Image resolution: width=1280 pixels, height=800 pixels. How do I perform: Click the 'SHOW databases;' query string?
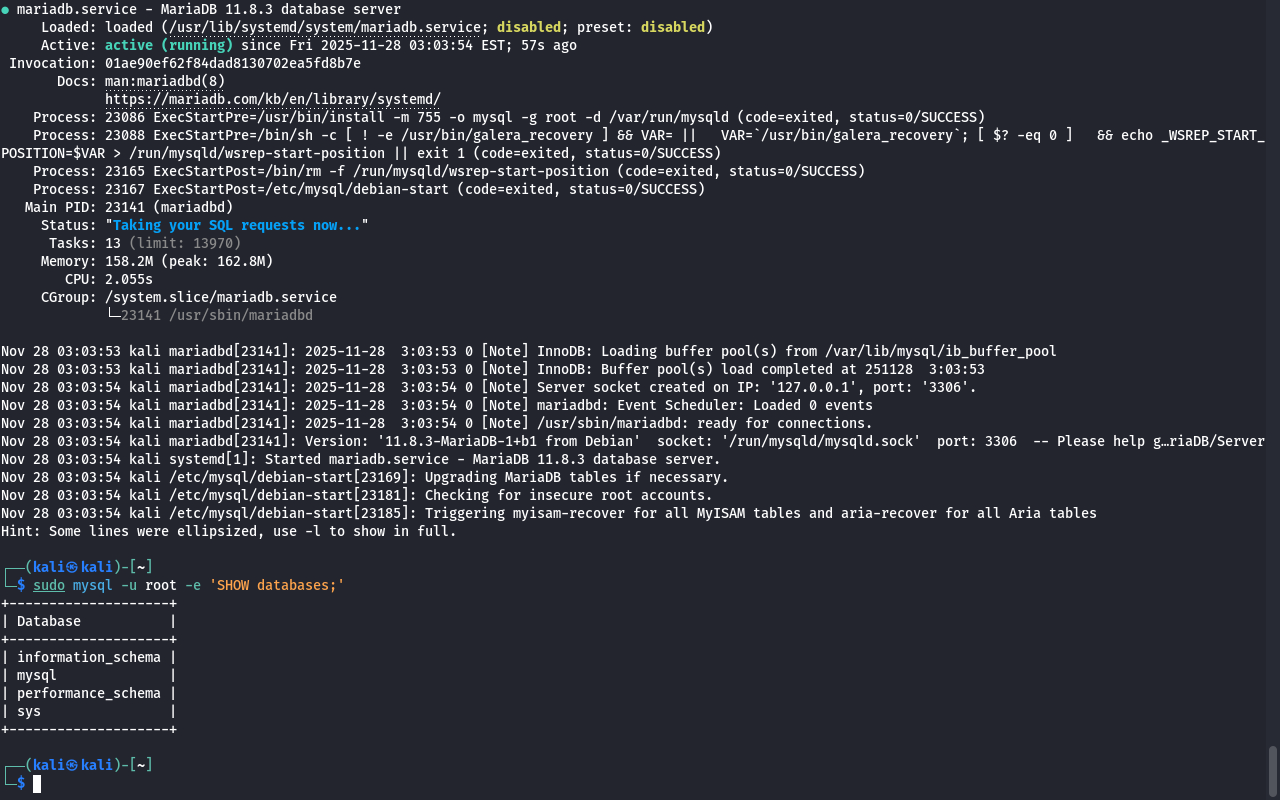coord(277,585)
